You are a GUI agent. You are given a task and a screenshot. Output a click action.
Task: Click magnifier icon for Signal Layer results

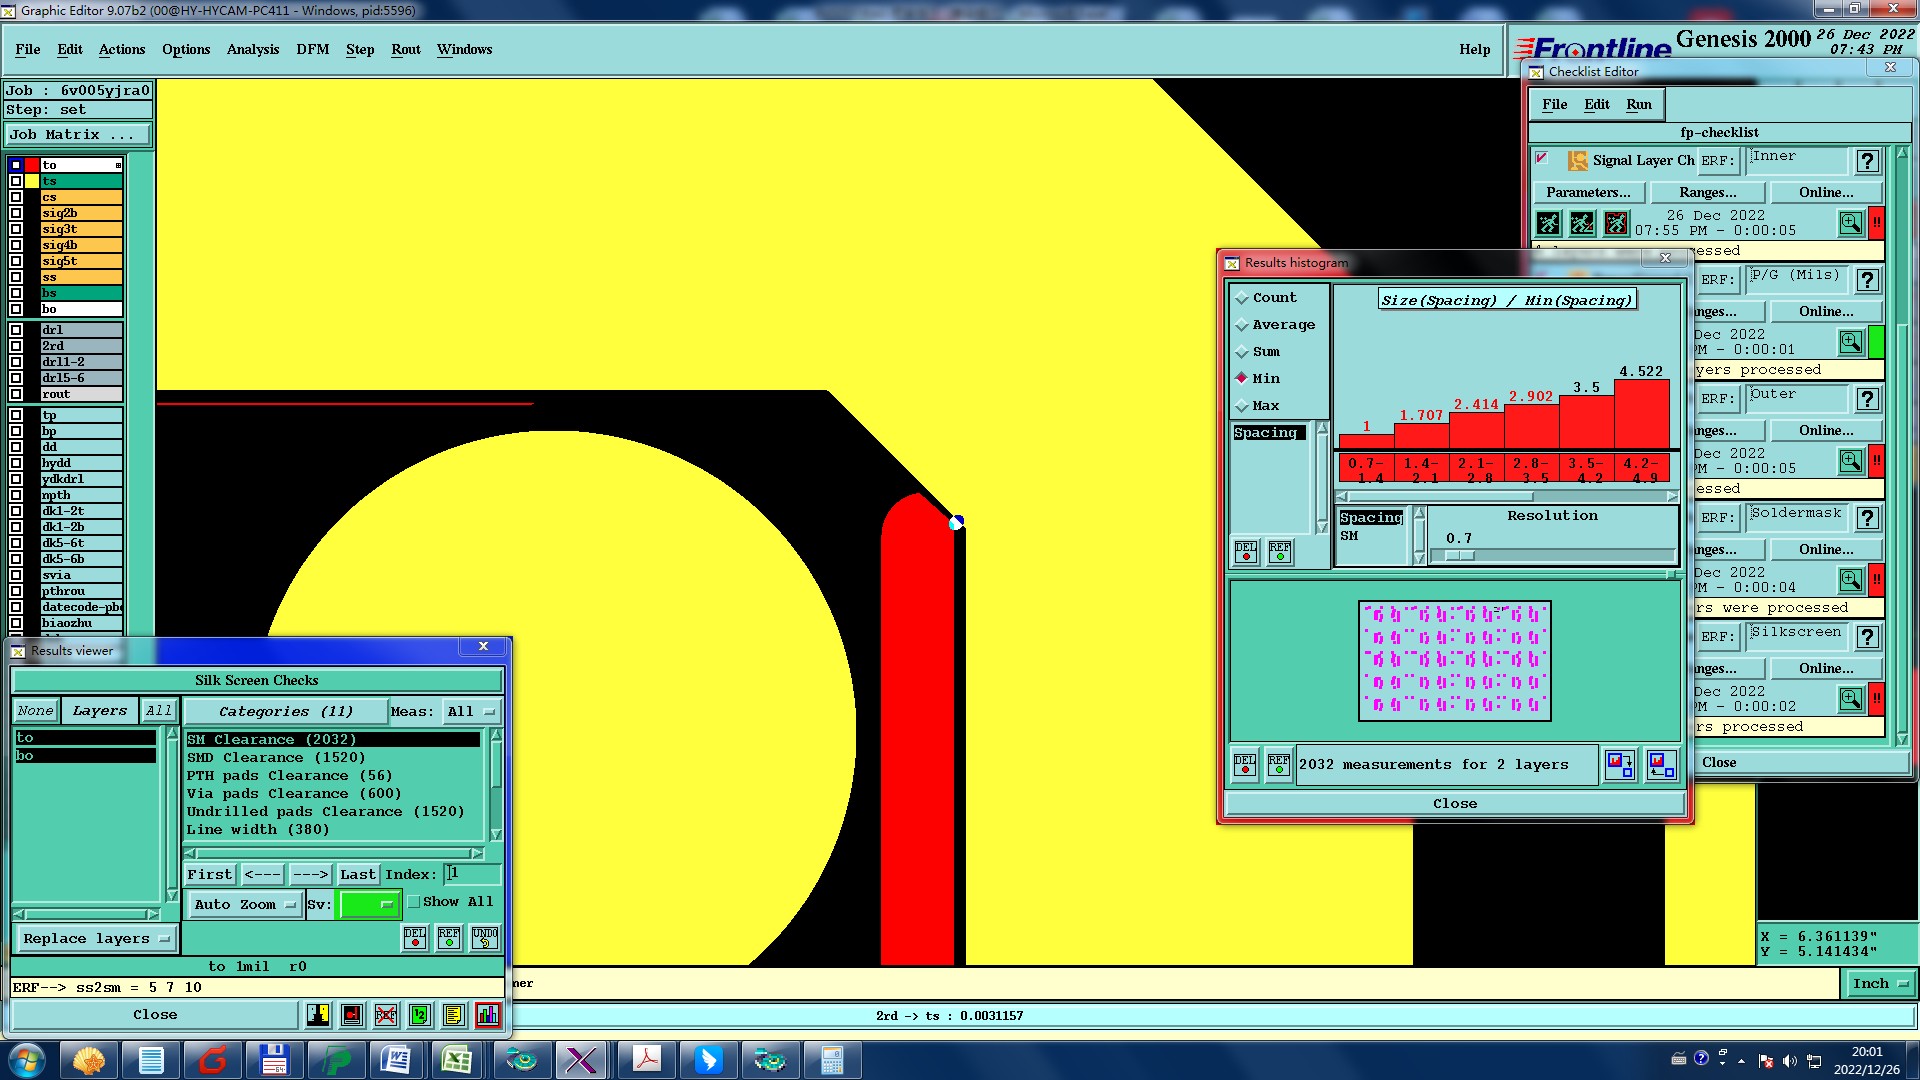click(x=1850, y=223)
